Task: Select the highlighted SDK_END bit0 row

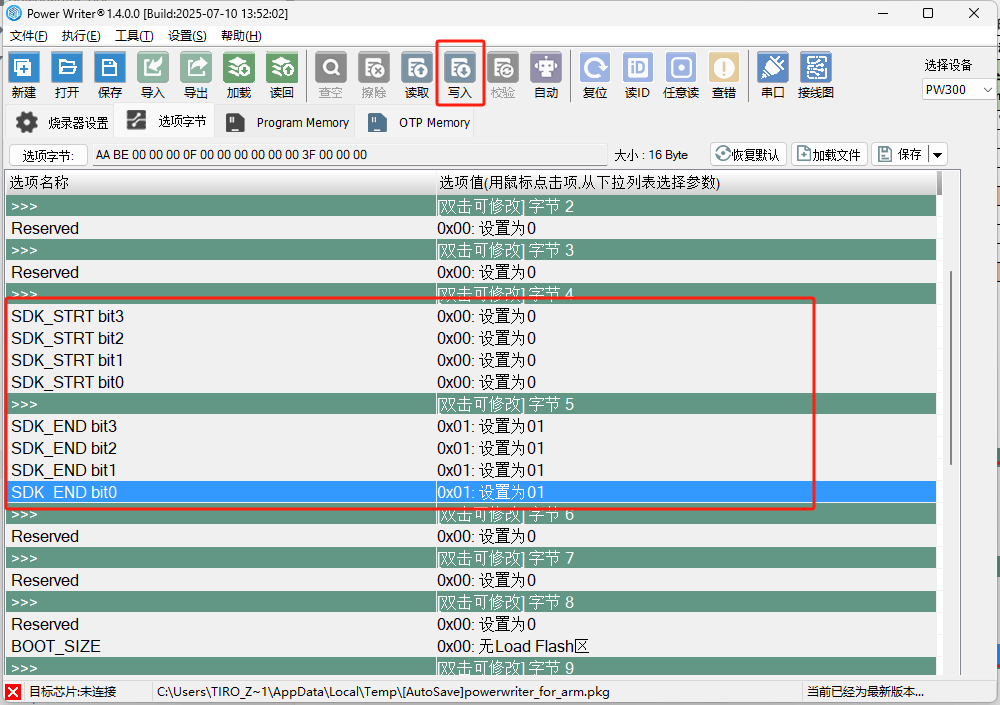Action: click(471, 493)
